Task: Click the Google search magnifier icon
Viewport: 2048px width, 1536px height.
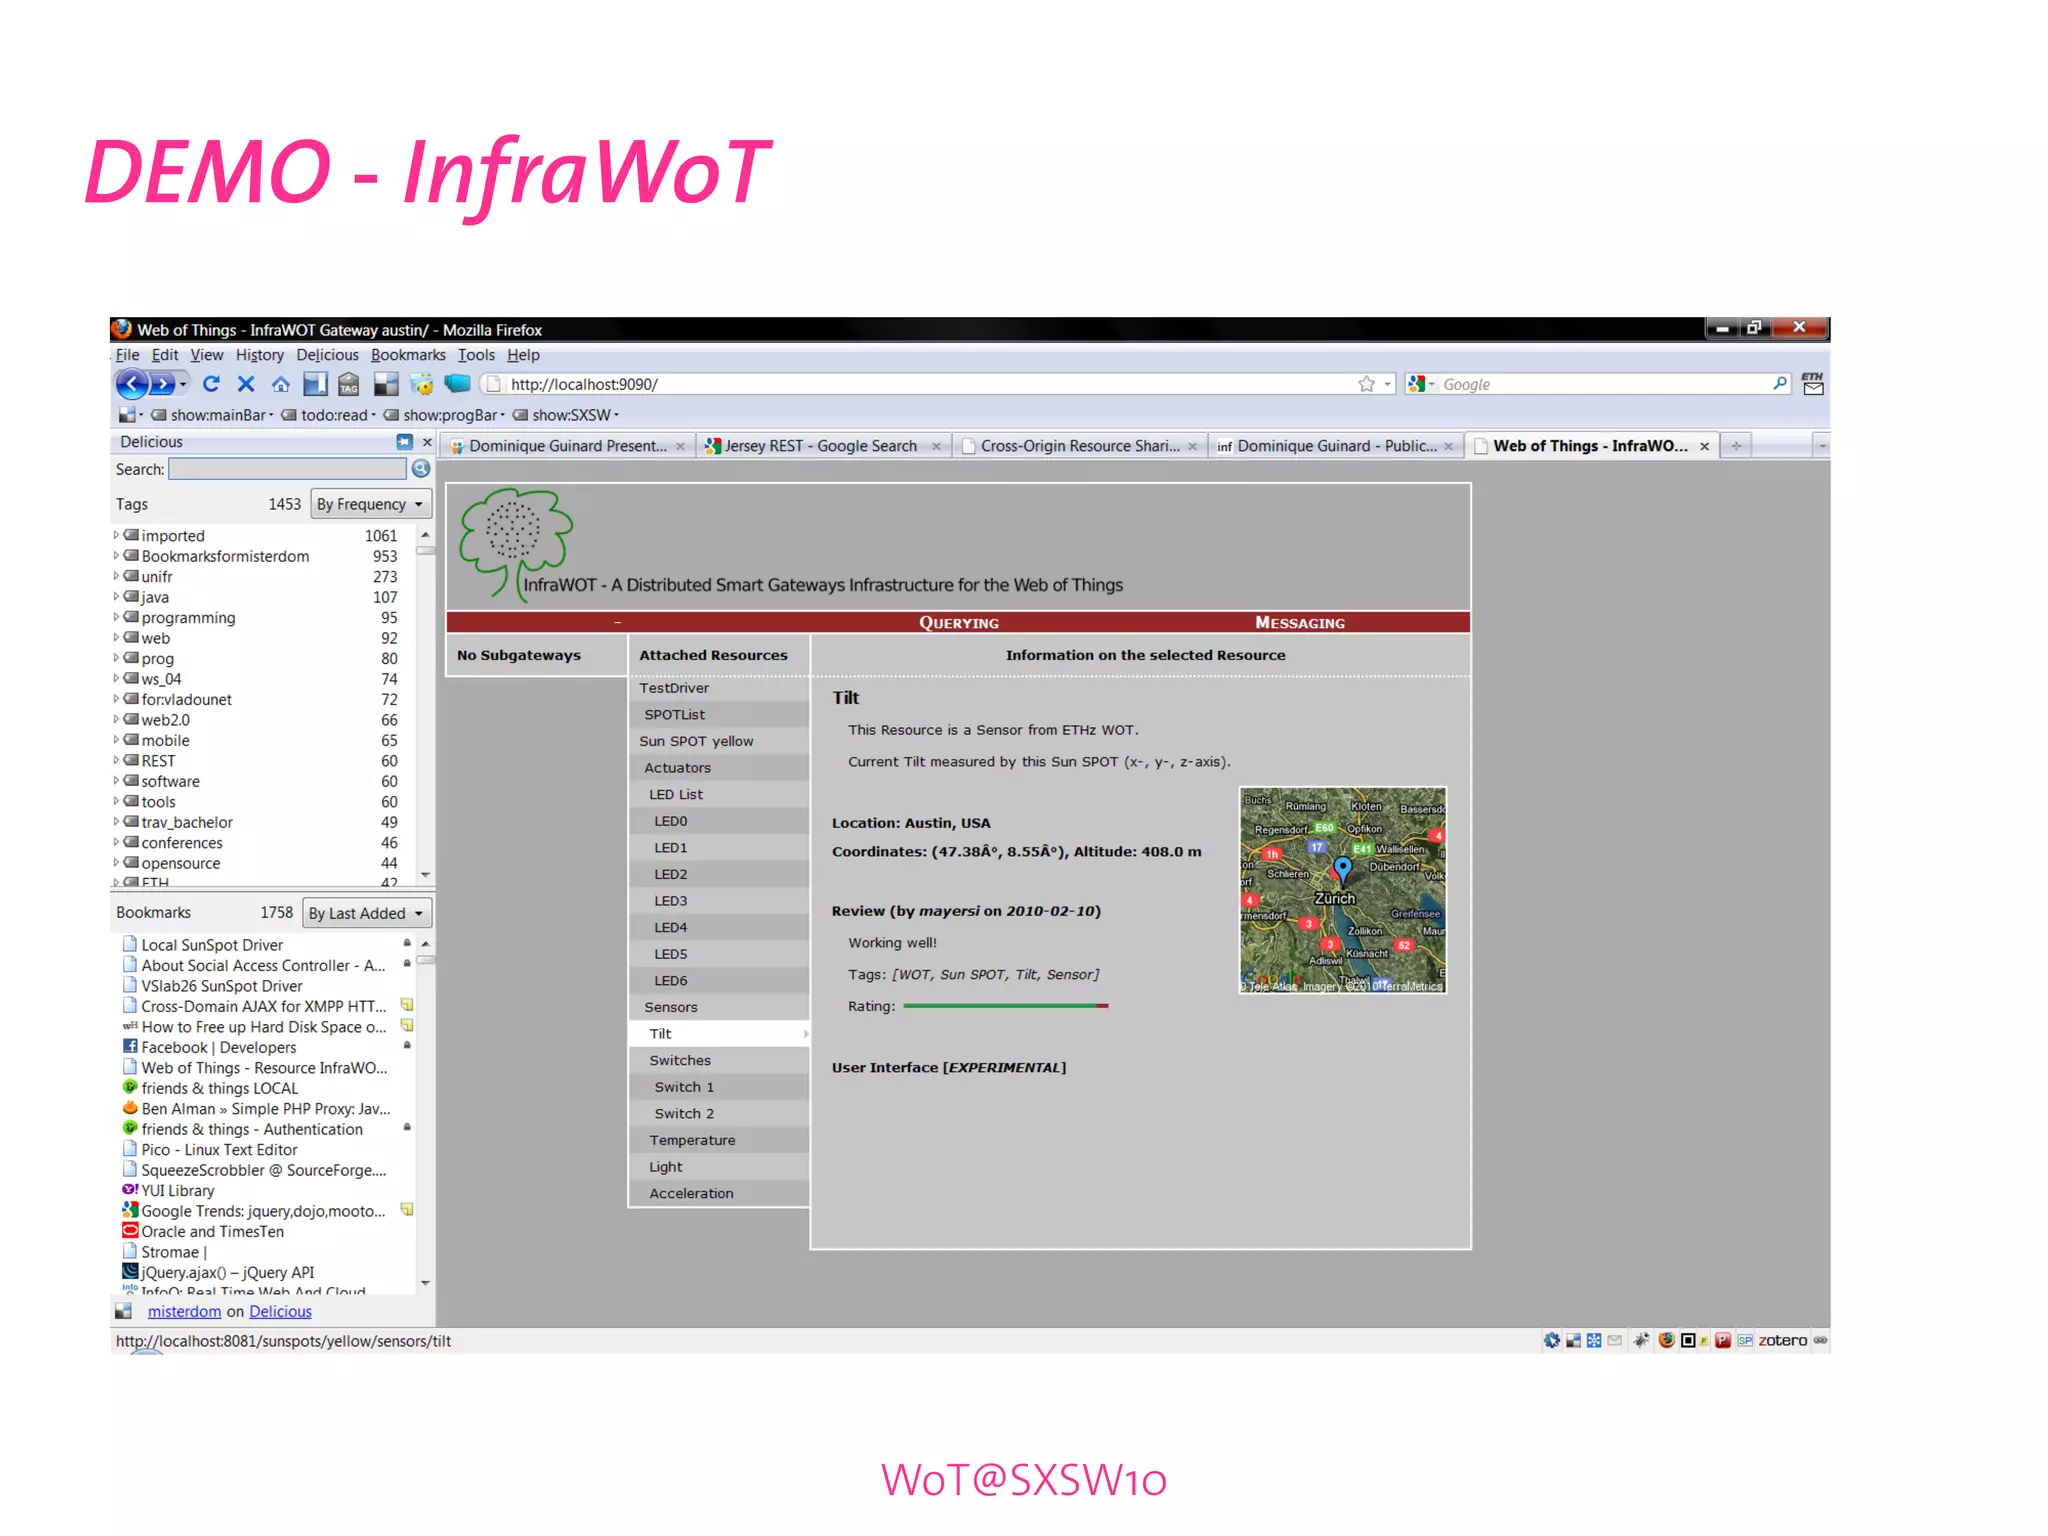Action: [x=1780, y=383]
